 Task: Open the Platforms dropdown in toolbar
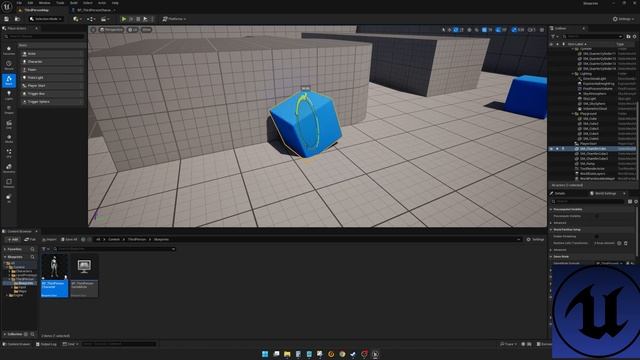pyautogui.click(x=174, y=19)
